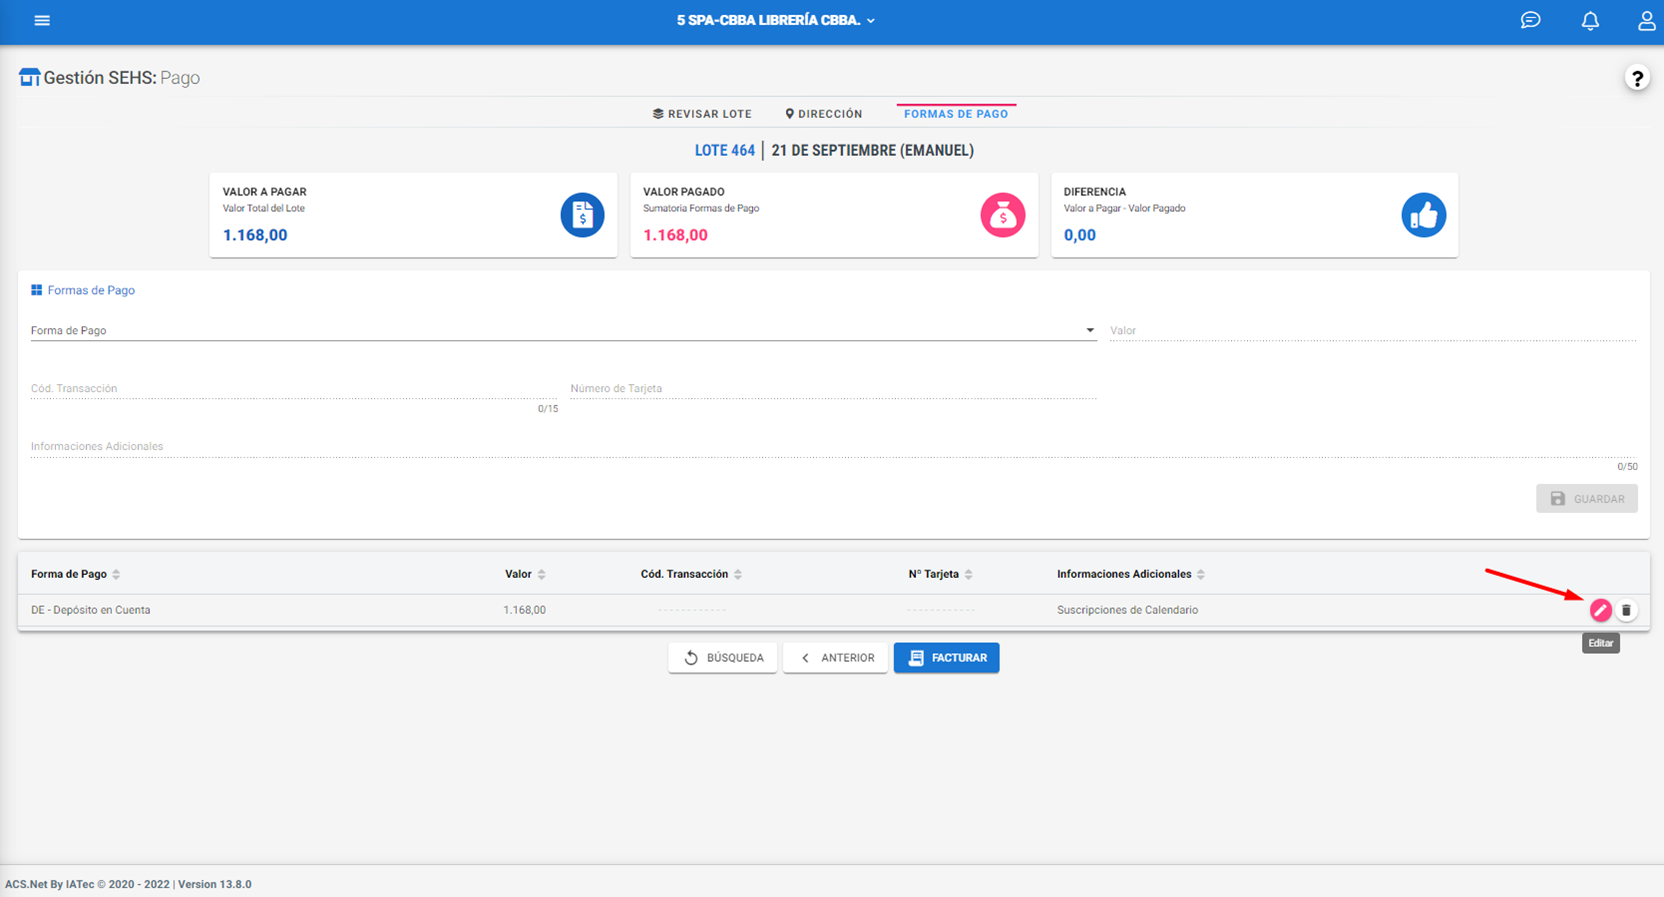1664x897 pixels.
Task: Click the Suscripciones de Calendario cell
Action: (1127, 610)
